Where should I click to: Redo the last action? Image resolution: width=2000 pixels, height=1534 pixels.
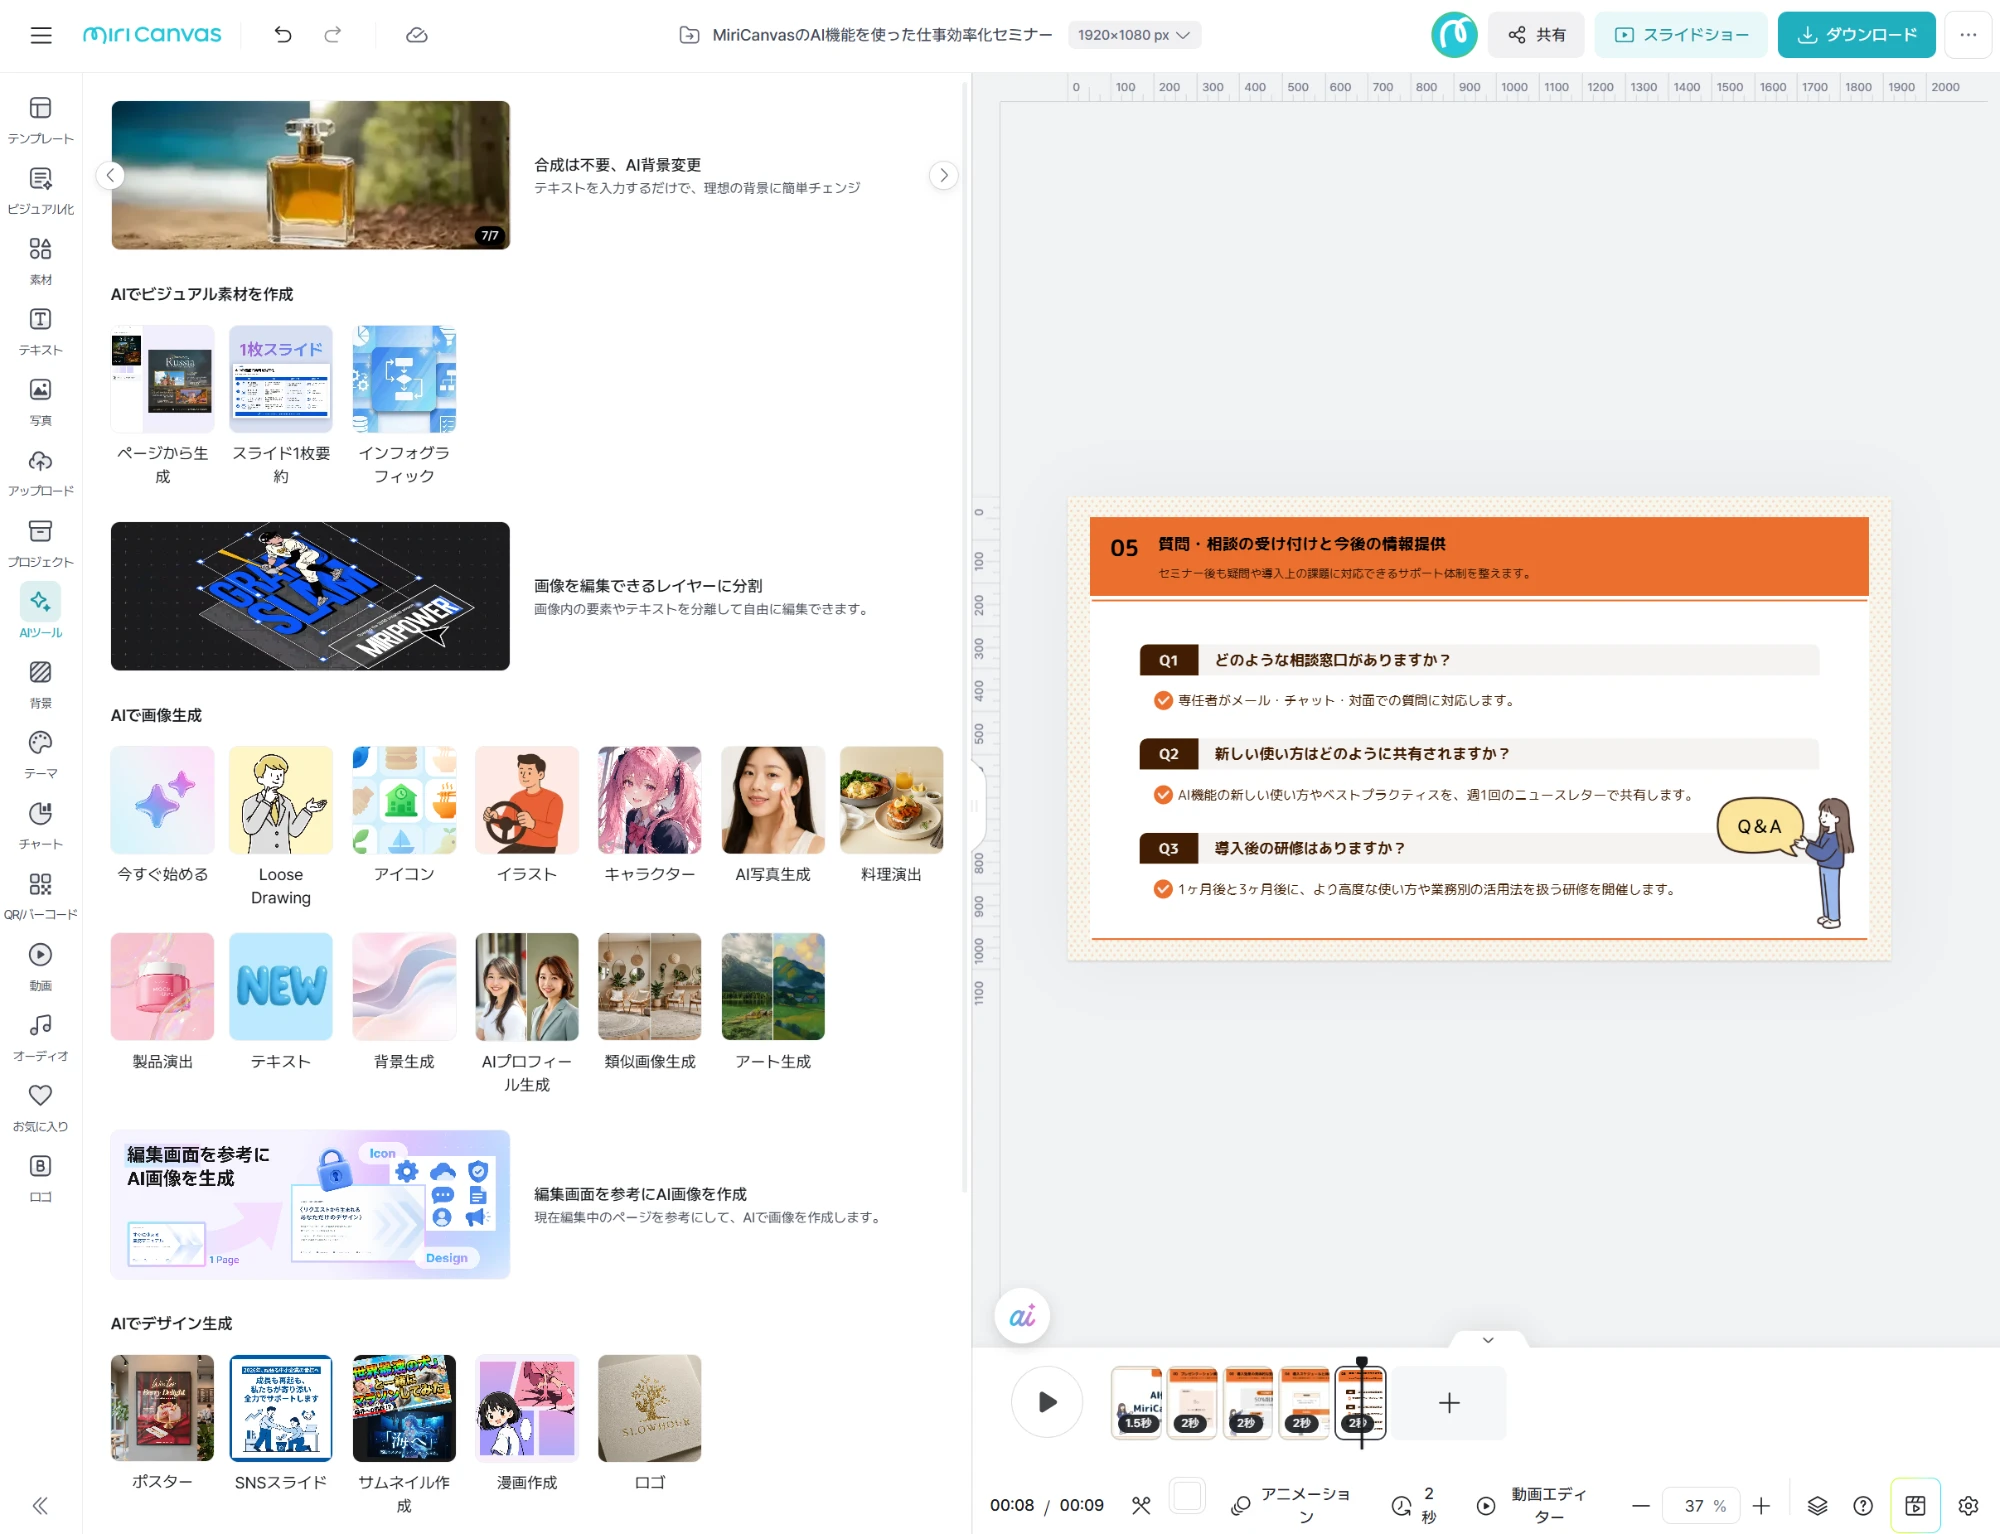[x=333, y=35]
